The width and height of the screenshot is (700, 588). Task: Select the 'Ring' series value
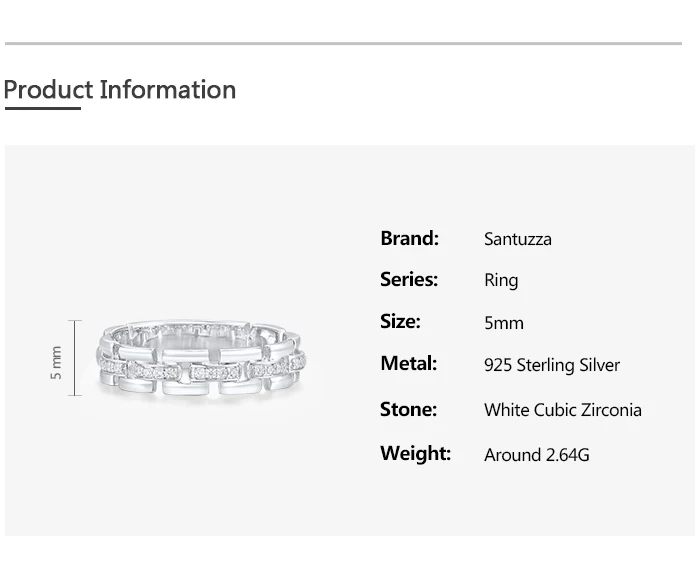point(501,281)
